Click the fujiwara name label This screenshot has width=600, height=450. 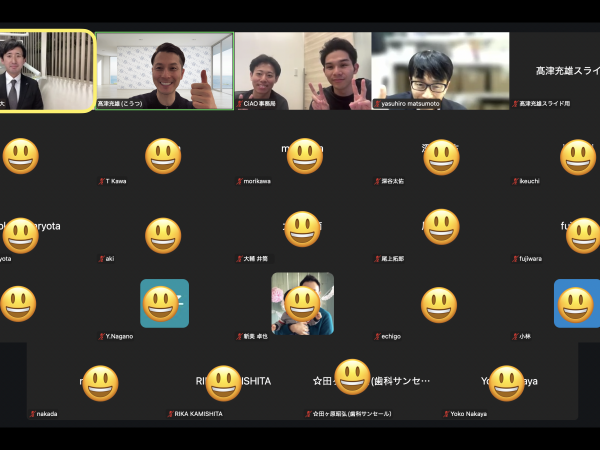tap(530, 259)
